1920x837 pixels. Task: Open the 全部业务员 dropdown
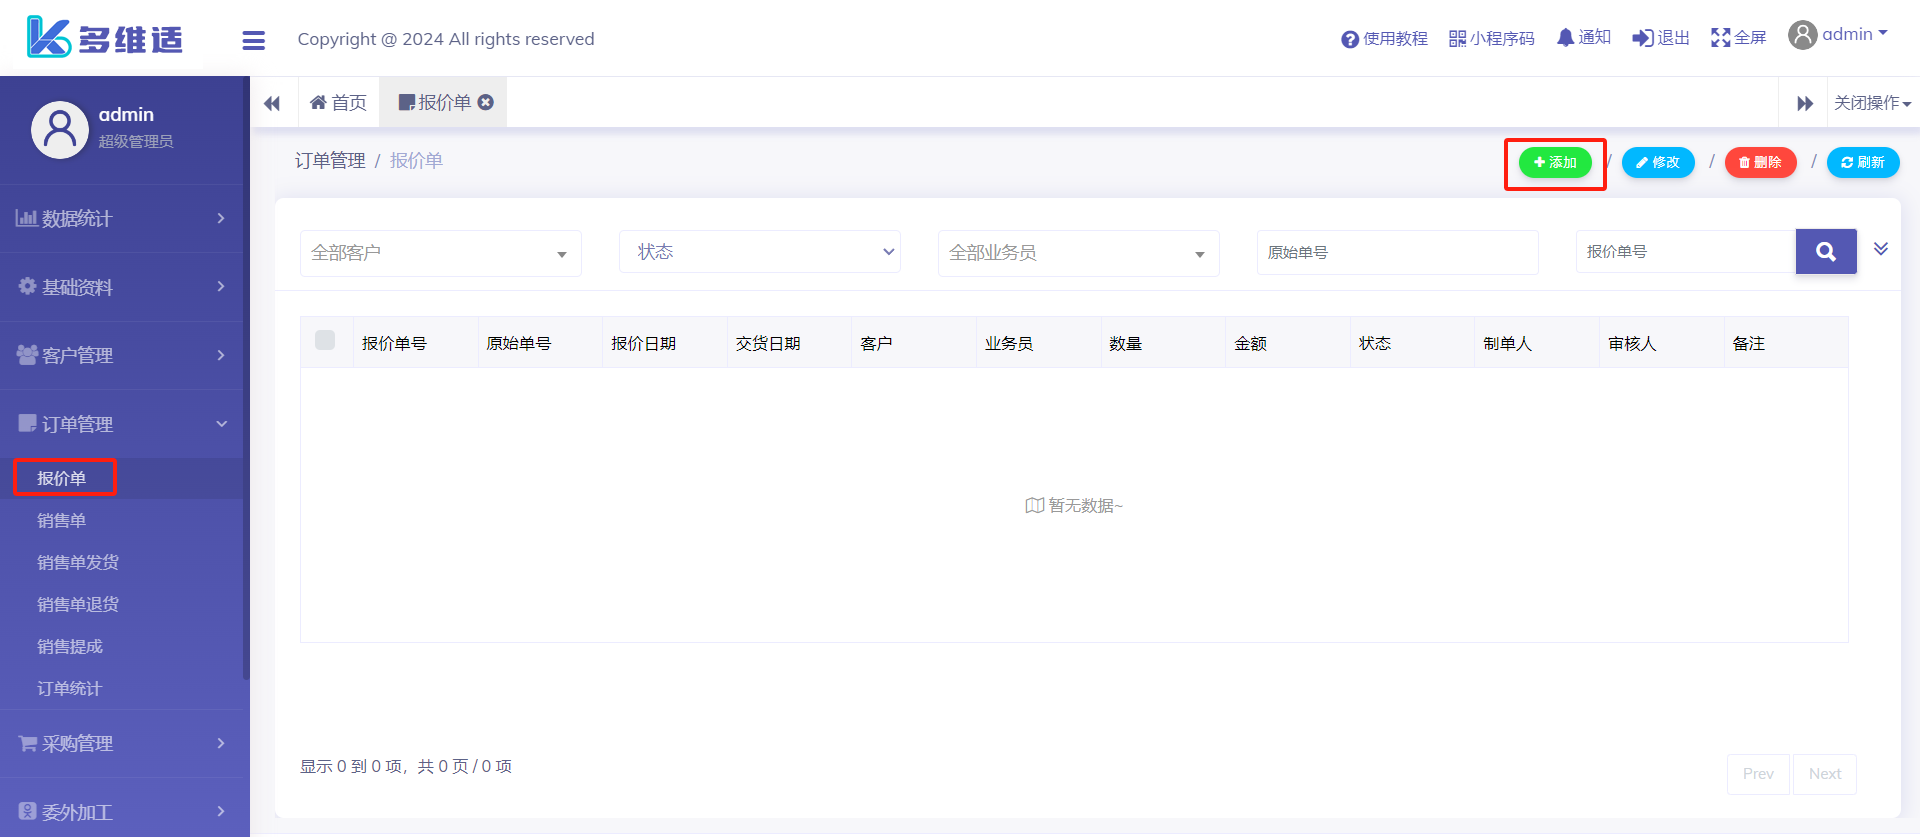[x=1078, y=253]
